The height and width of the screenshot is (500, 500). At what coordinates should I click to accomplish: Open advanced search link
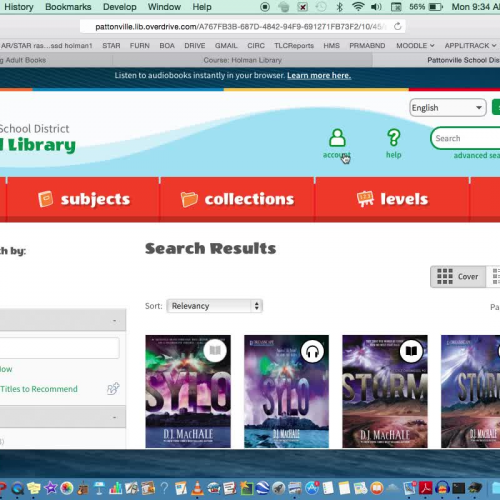(x=477, y=155)
